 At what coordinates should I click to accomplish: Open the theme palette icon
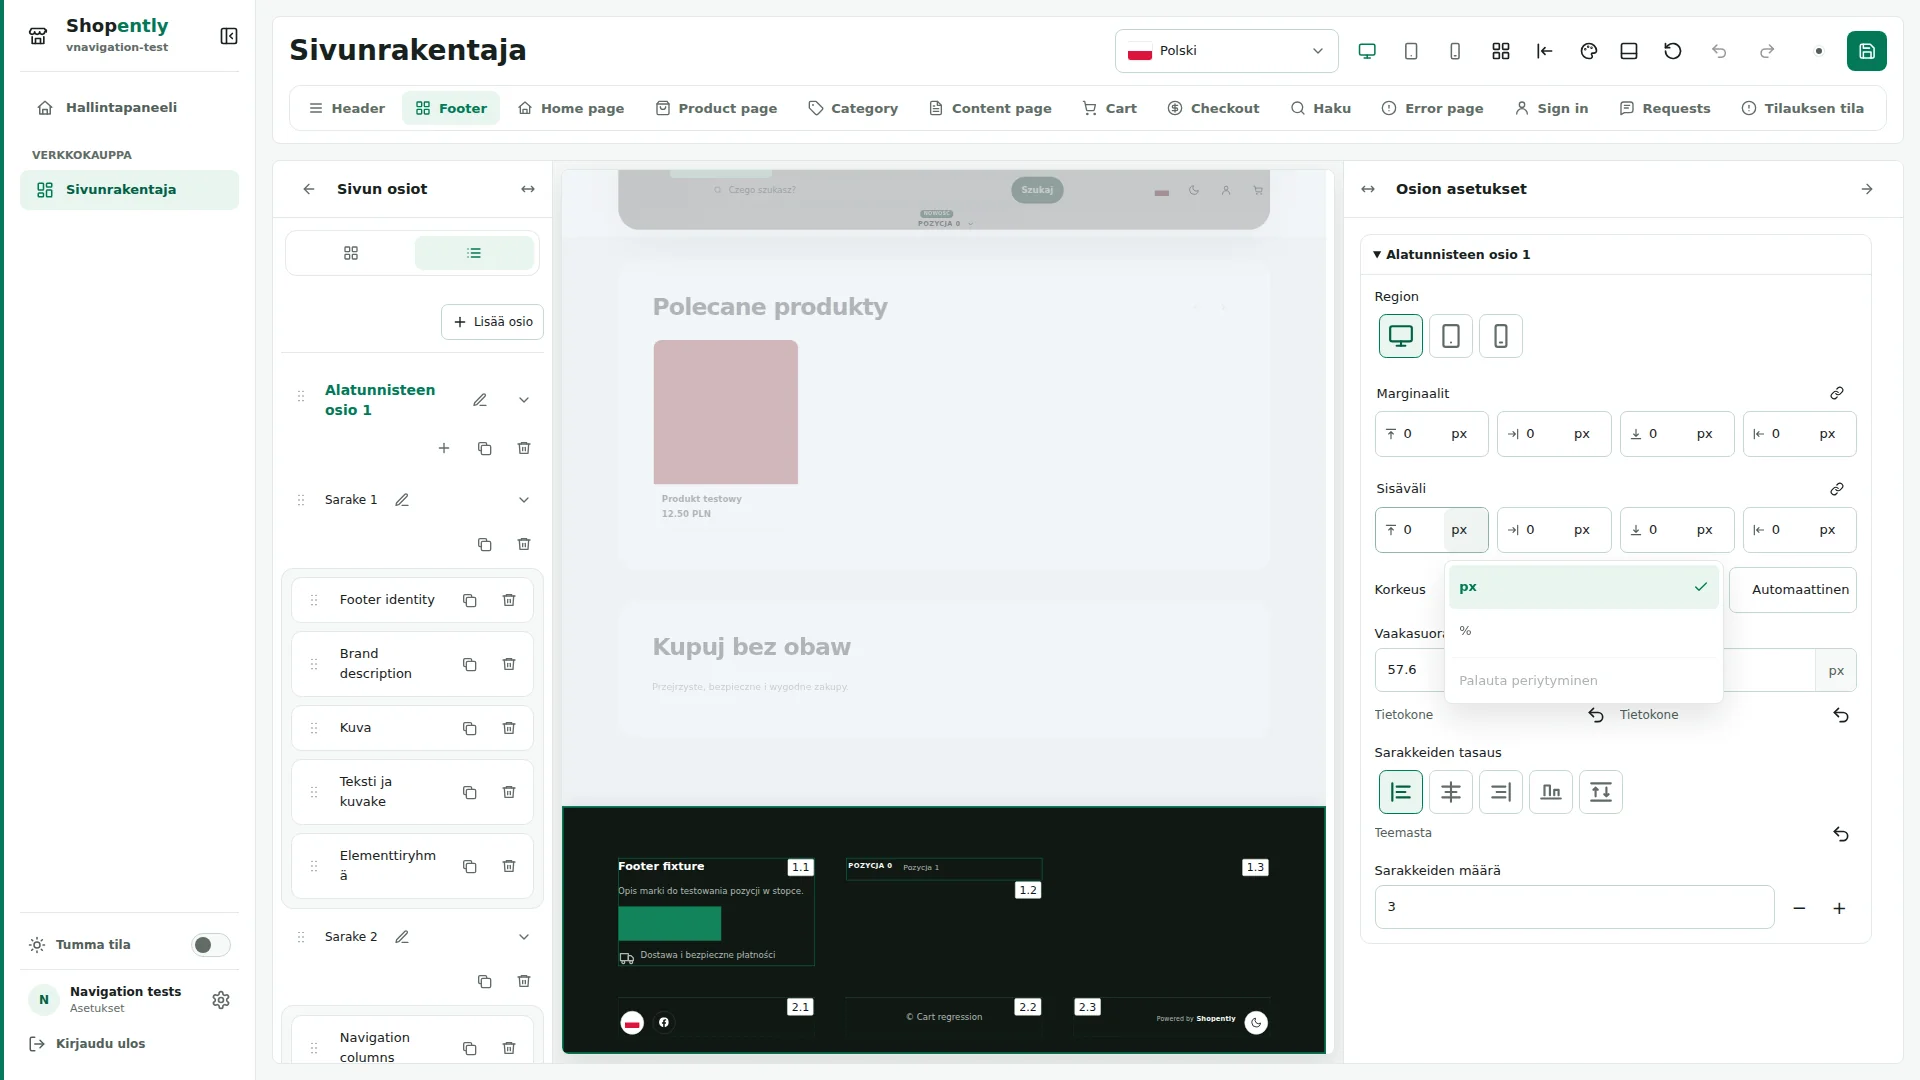pyautogui.click(x=1588, y=51)
